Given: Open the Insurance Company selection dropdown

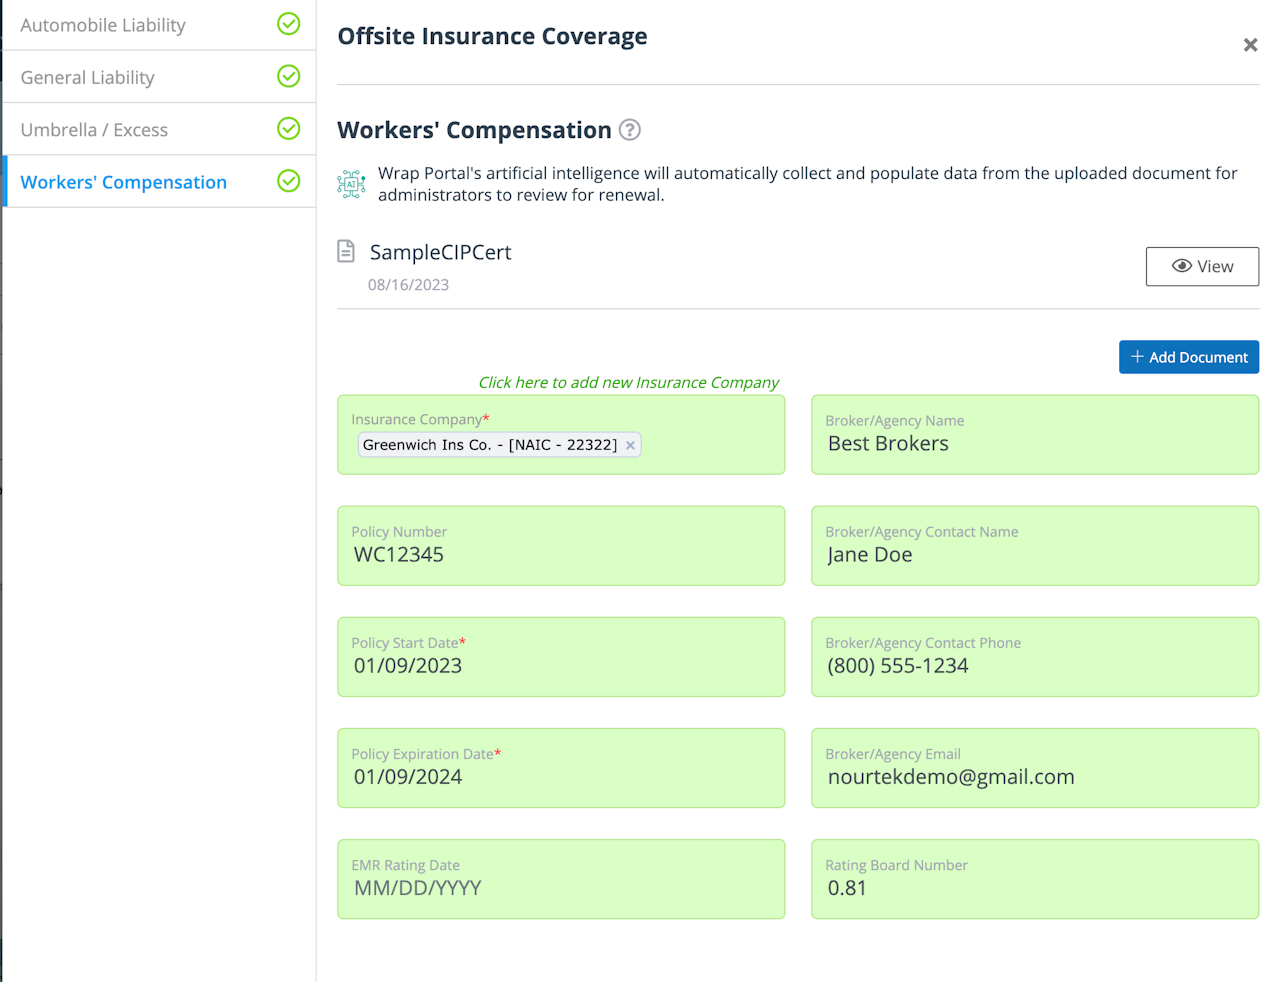Looking at the screenshot, I should tap(710, 445).
